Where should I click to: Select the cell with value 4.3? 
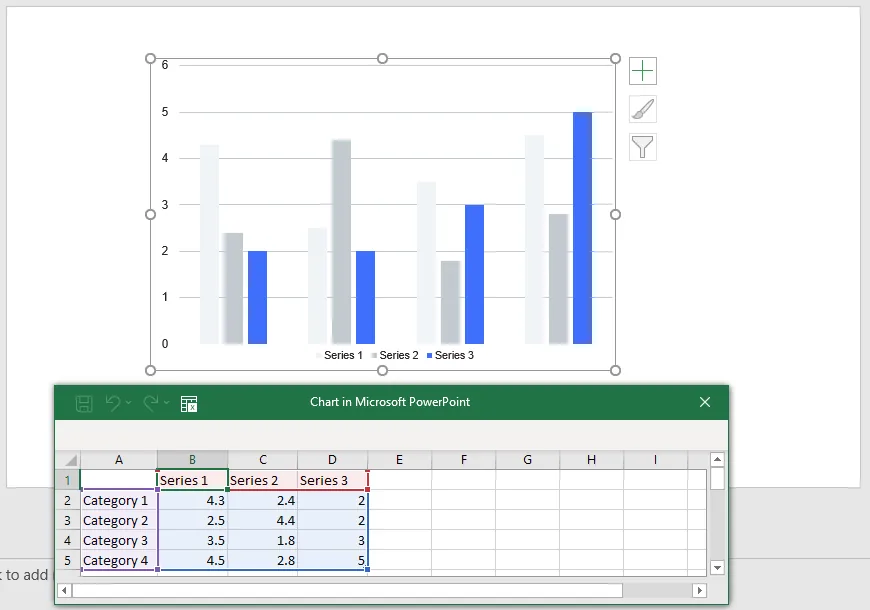click(193, 501)
